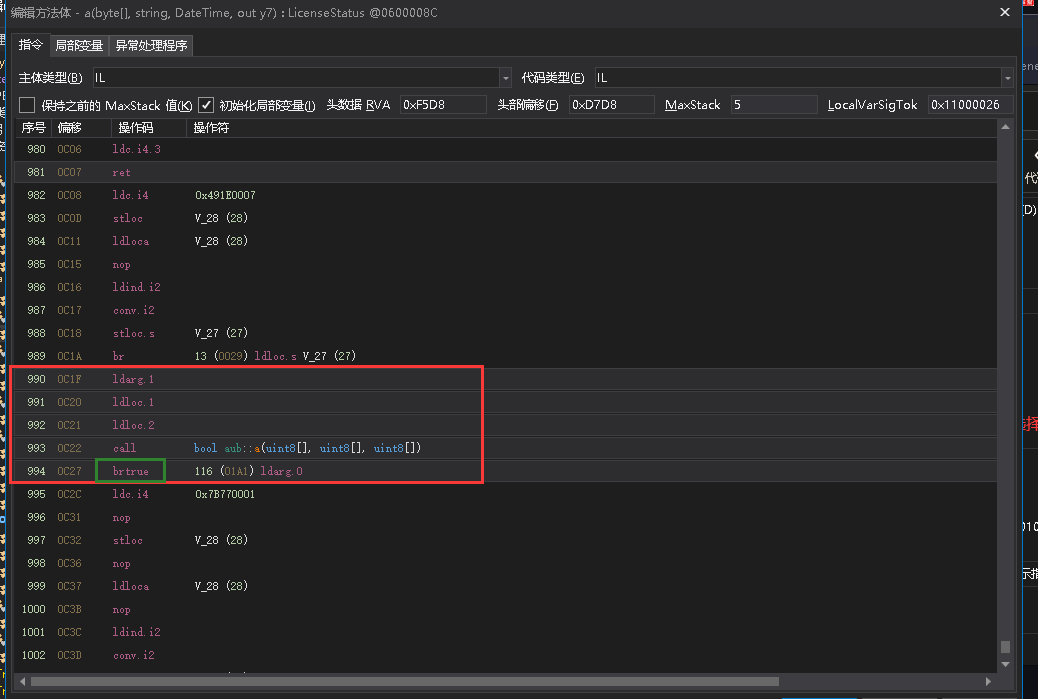Click the ldarg.1 instruction at offset 0C1F

click(133, 379)
